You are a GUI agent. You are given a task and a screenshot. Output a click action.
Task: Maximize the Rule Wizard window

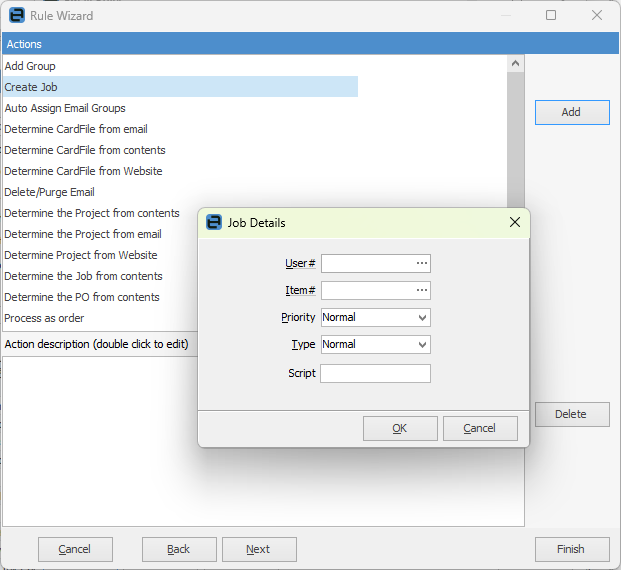click(551, 16)
